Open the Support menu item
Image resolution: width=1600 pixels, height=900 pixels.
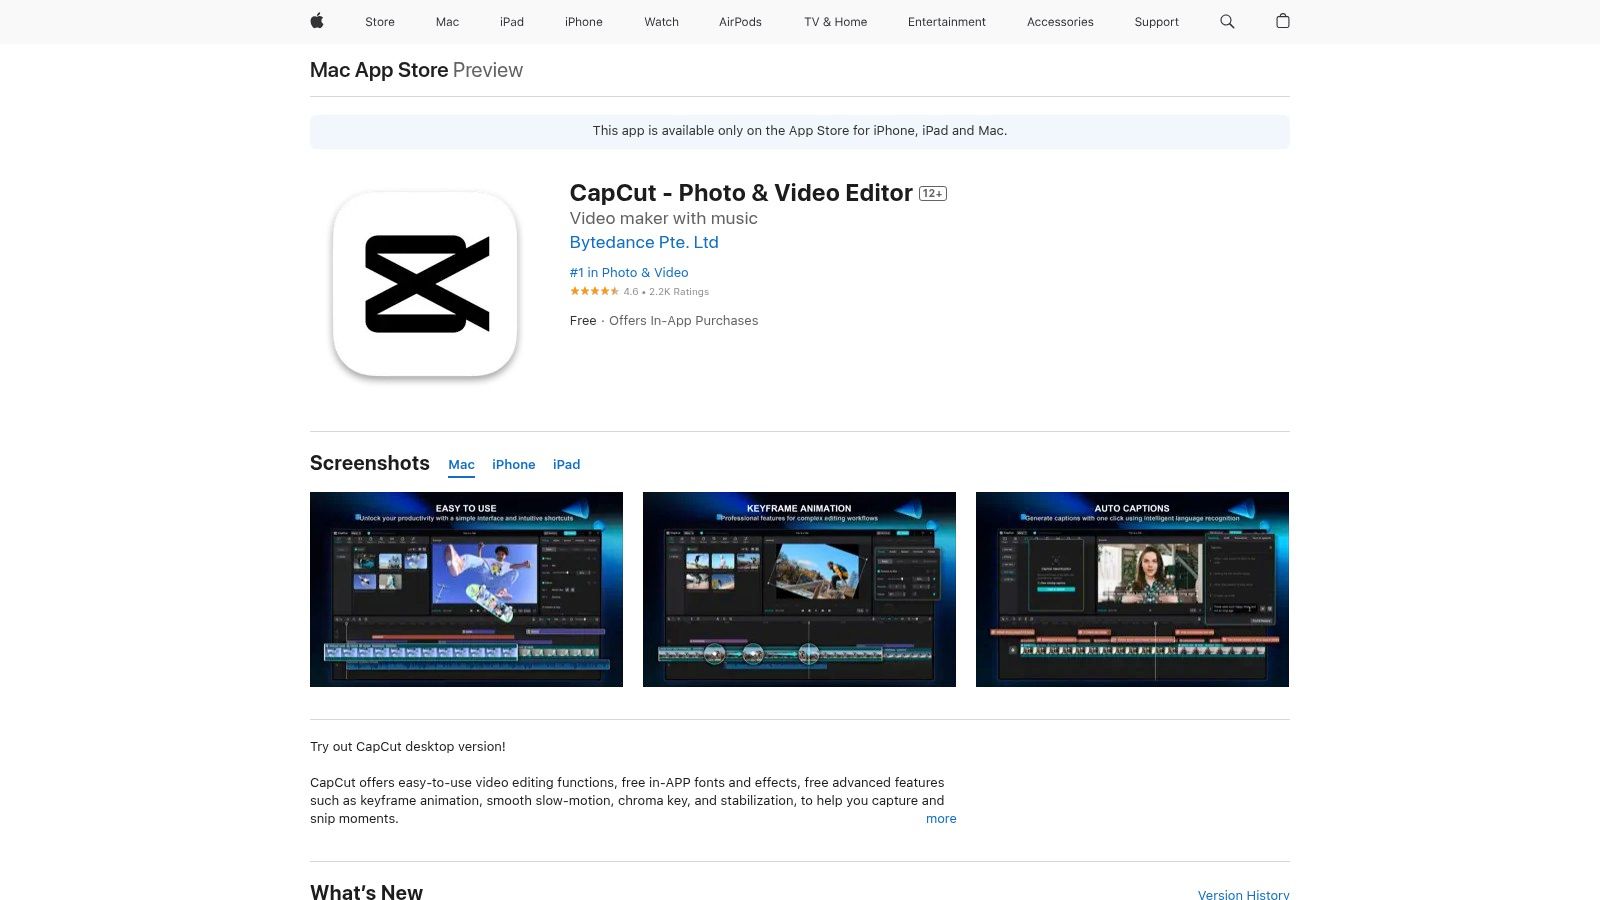pos(1156,22)
